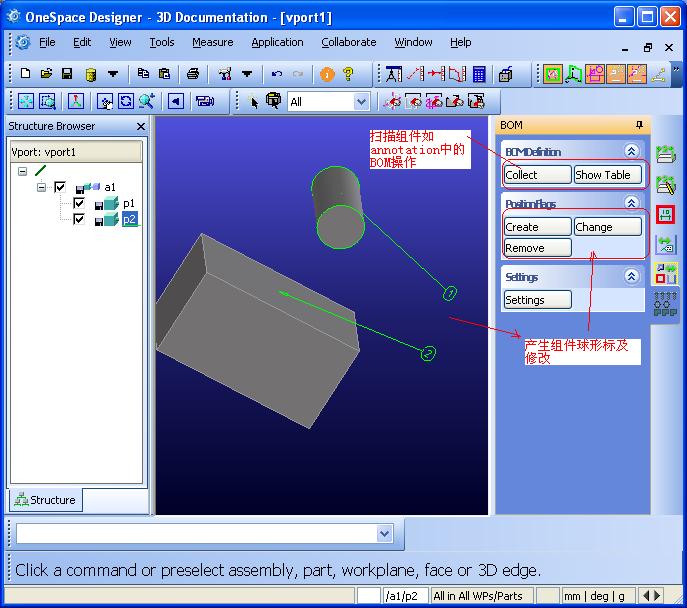
Task: Click the Create position flag button
Action: coord(538,227)
